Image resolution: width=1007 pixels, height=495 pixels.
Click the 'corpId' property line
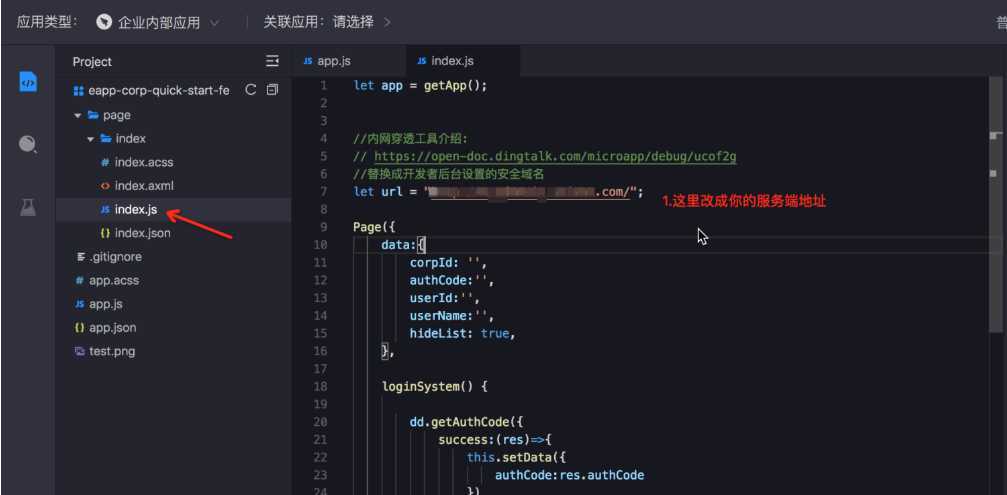(448, 263)
